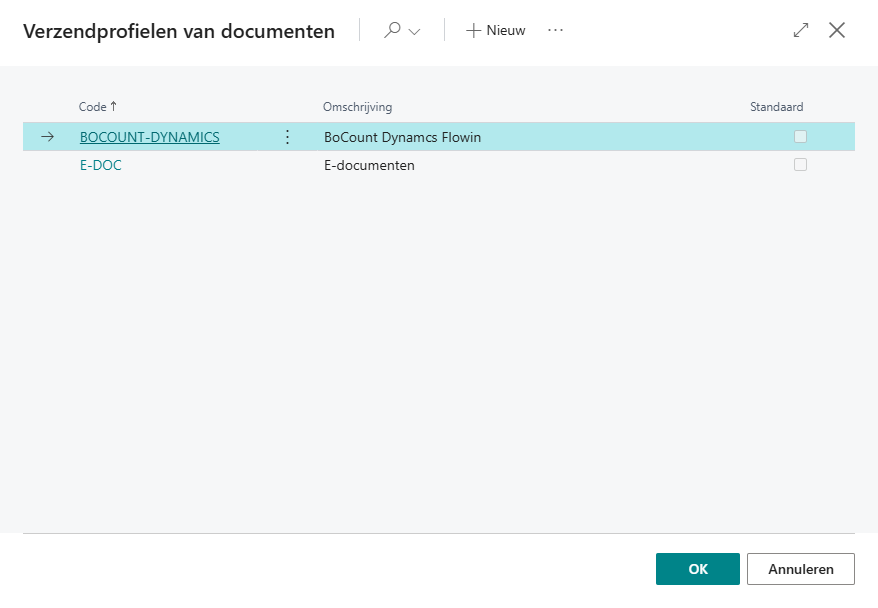Toggle Standaard checkbox for E-DOC
The height and width of the screenshot is (608, 878).
tap(800, 165)
